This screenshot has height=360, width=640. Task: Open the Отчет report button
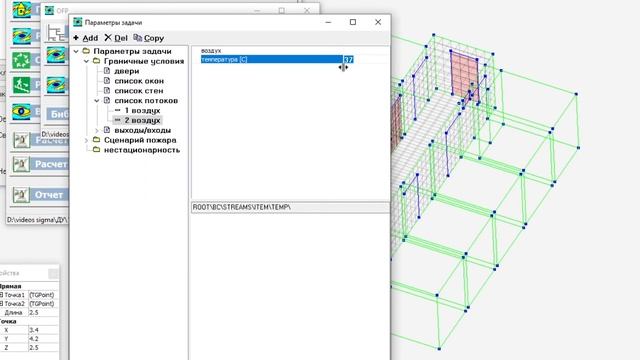[49, 195]
